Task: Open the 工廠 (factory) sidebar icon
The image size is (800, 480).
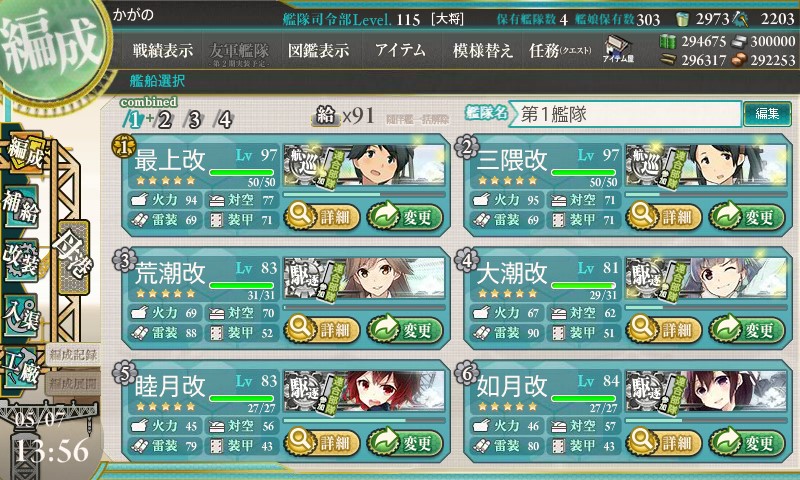Action: [21, 368]
